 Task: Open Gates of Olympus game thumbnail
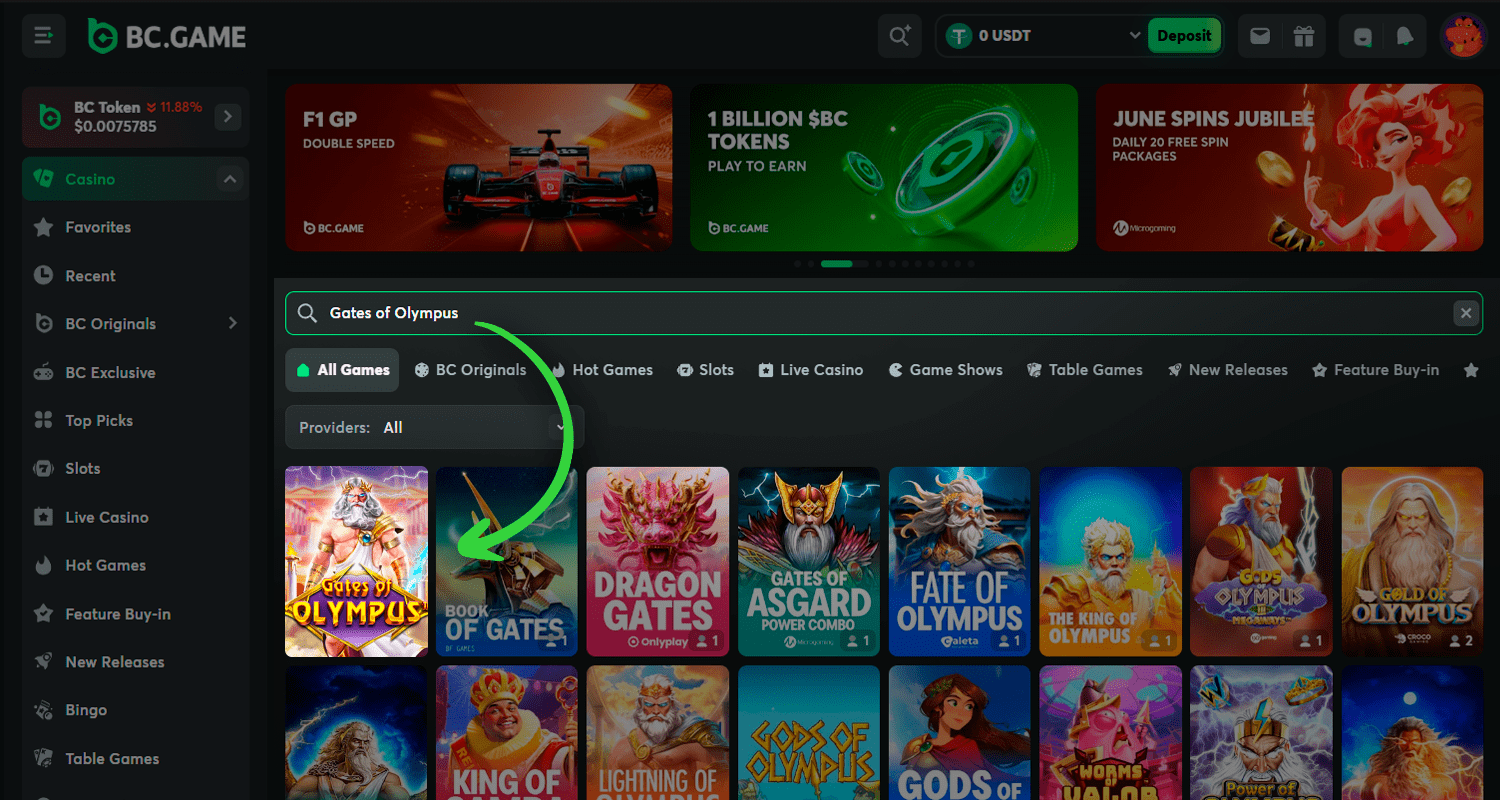tap(356, 562)
